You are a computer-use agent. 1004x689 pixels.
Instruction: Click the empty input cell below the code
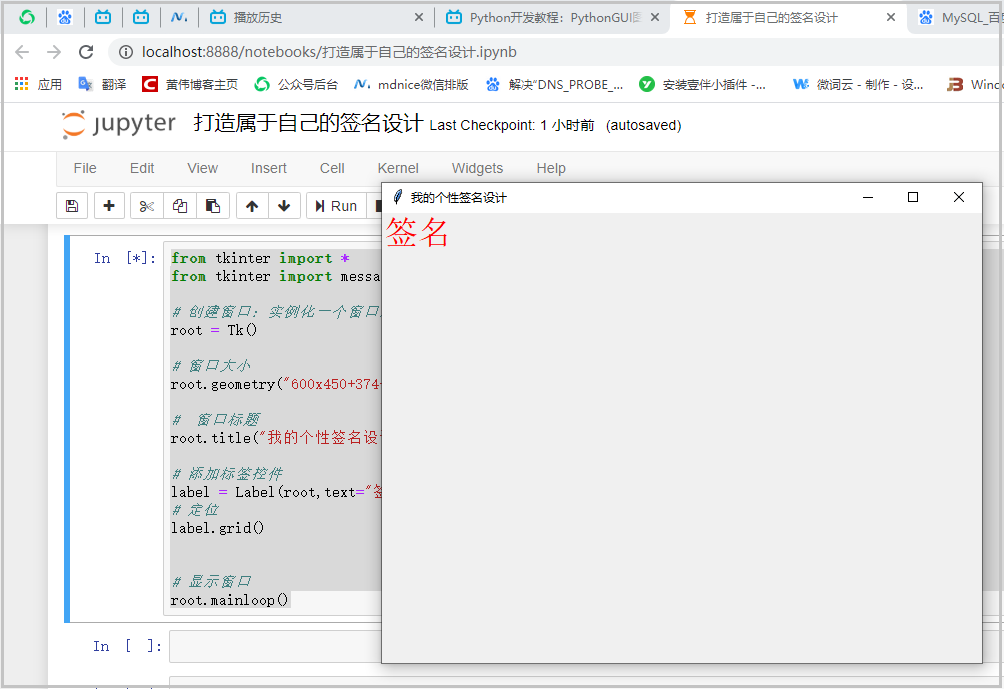[280, 646]
